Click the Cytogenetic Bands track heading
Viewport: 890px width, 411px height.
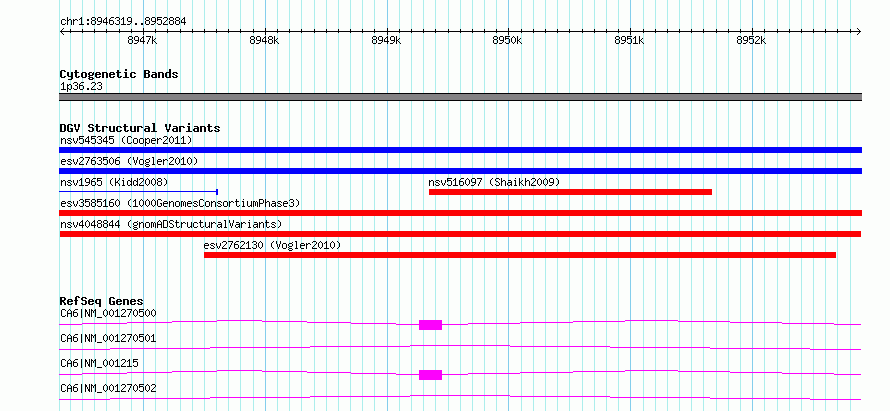click(119, 74)
